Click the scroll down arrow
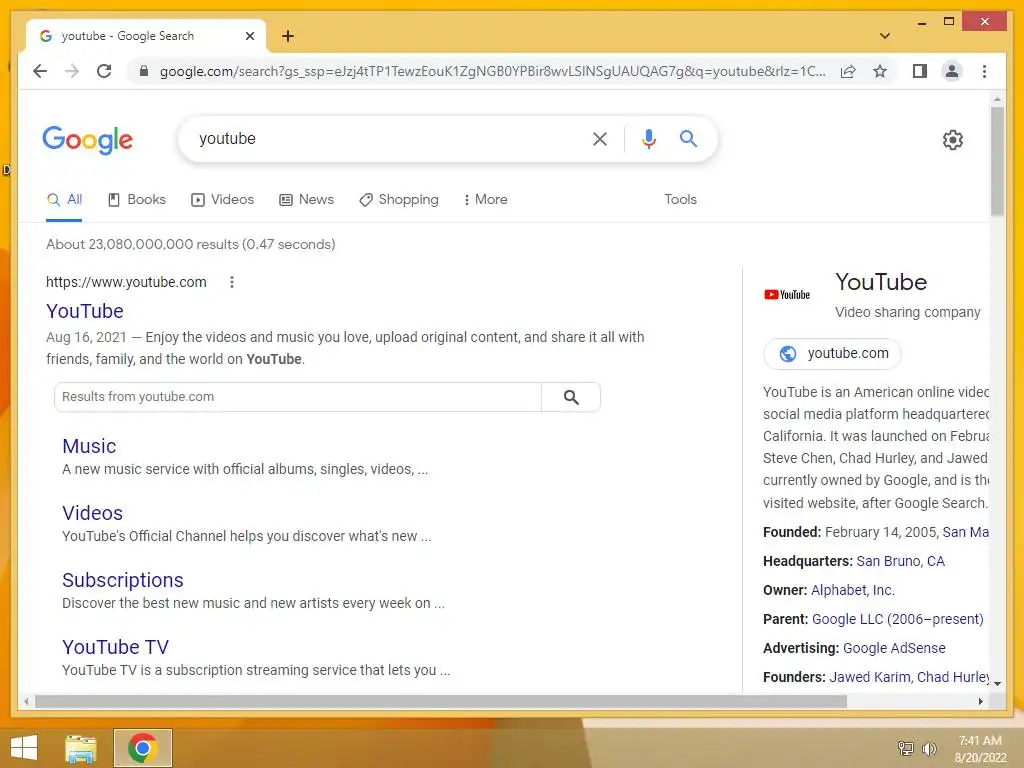 pos(997,684)
